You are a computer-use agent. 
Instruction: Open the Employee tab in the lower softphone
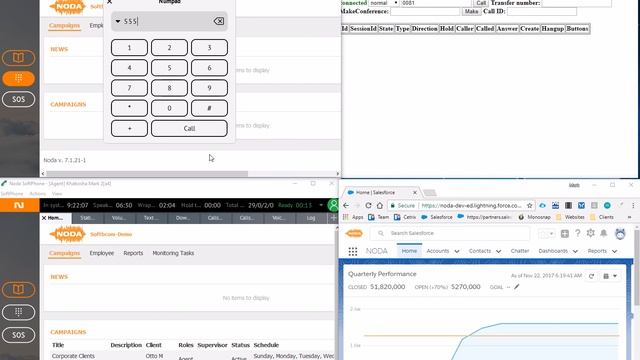click(102, 253)
